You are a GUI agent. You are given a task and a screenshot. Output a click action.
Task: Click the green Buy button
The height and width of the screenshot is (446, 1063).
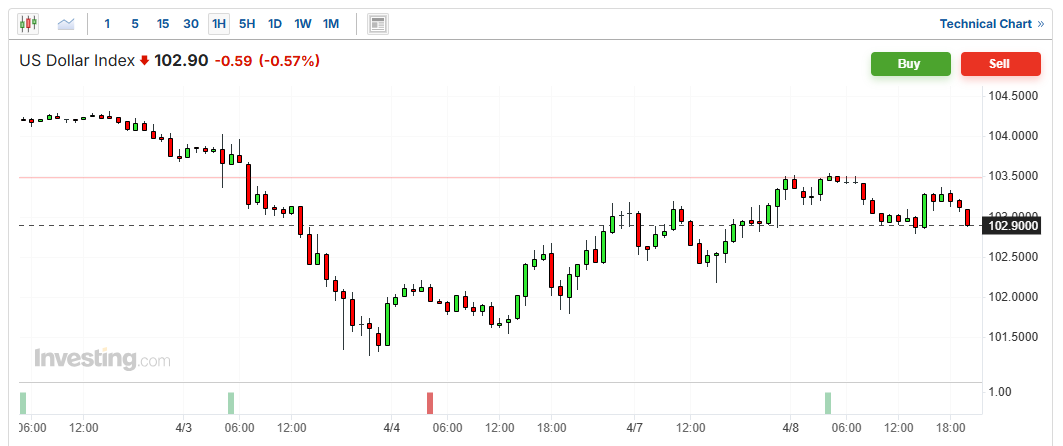[x=910, y=64]
